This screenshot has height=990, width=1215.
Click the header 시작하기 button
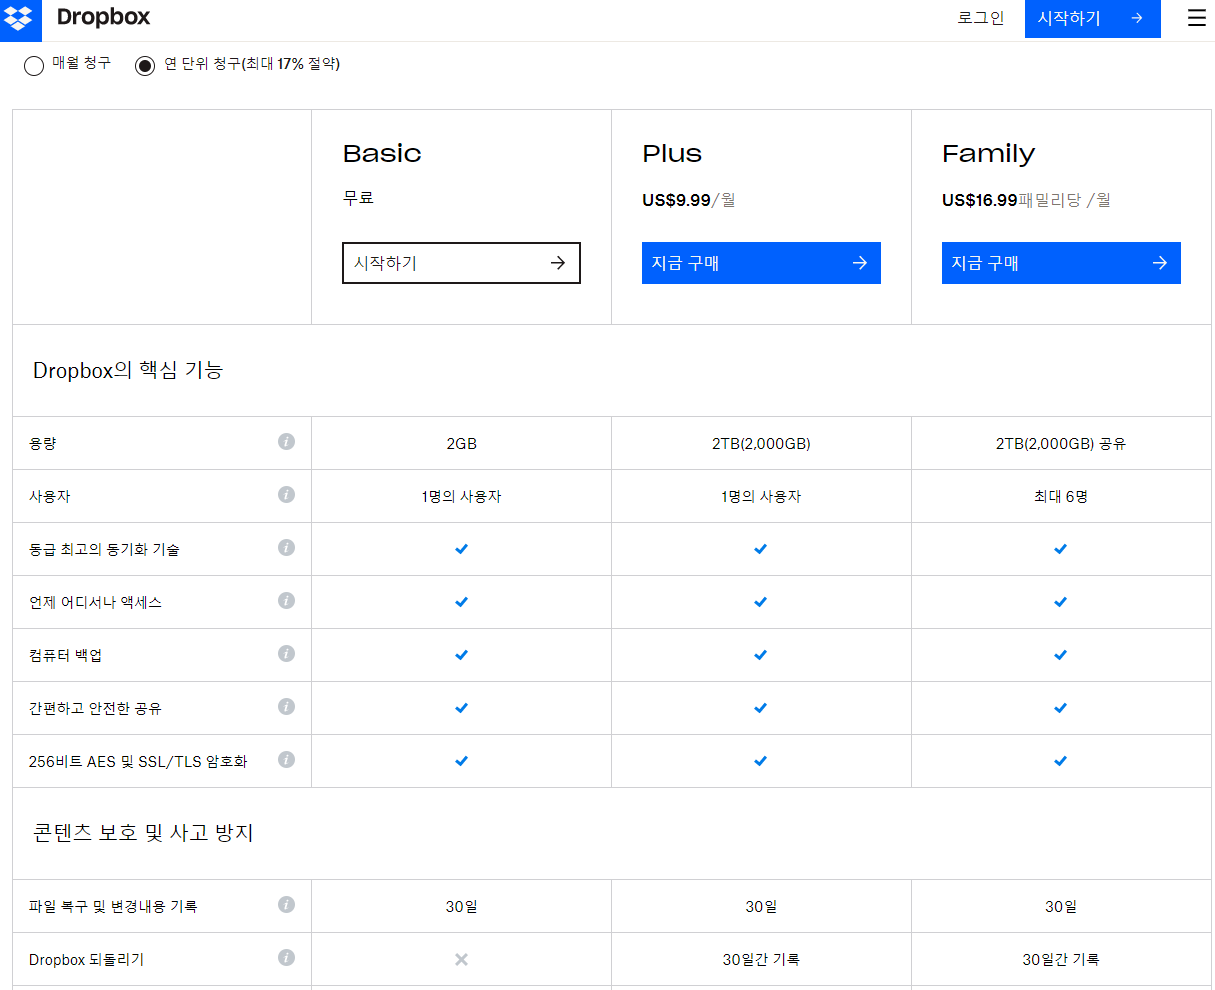coord(1092,18)
